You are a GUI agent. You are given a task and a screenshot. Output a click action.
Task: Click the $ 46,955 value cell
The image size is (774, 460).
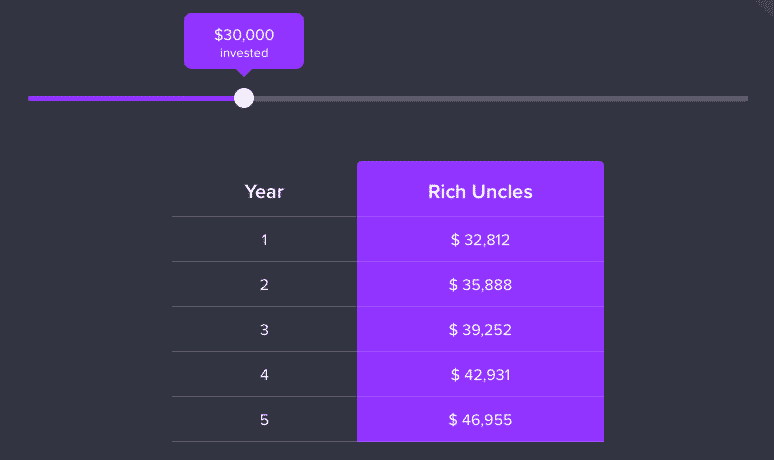pyautogui.click(x=480, y=420)
